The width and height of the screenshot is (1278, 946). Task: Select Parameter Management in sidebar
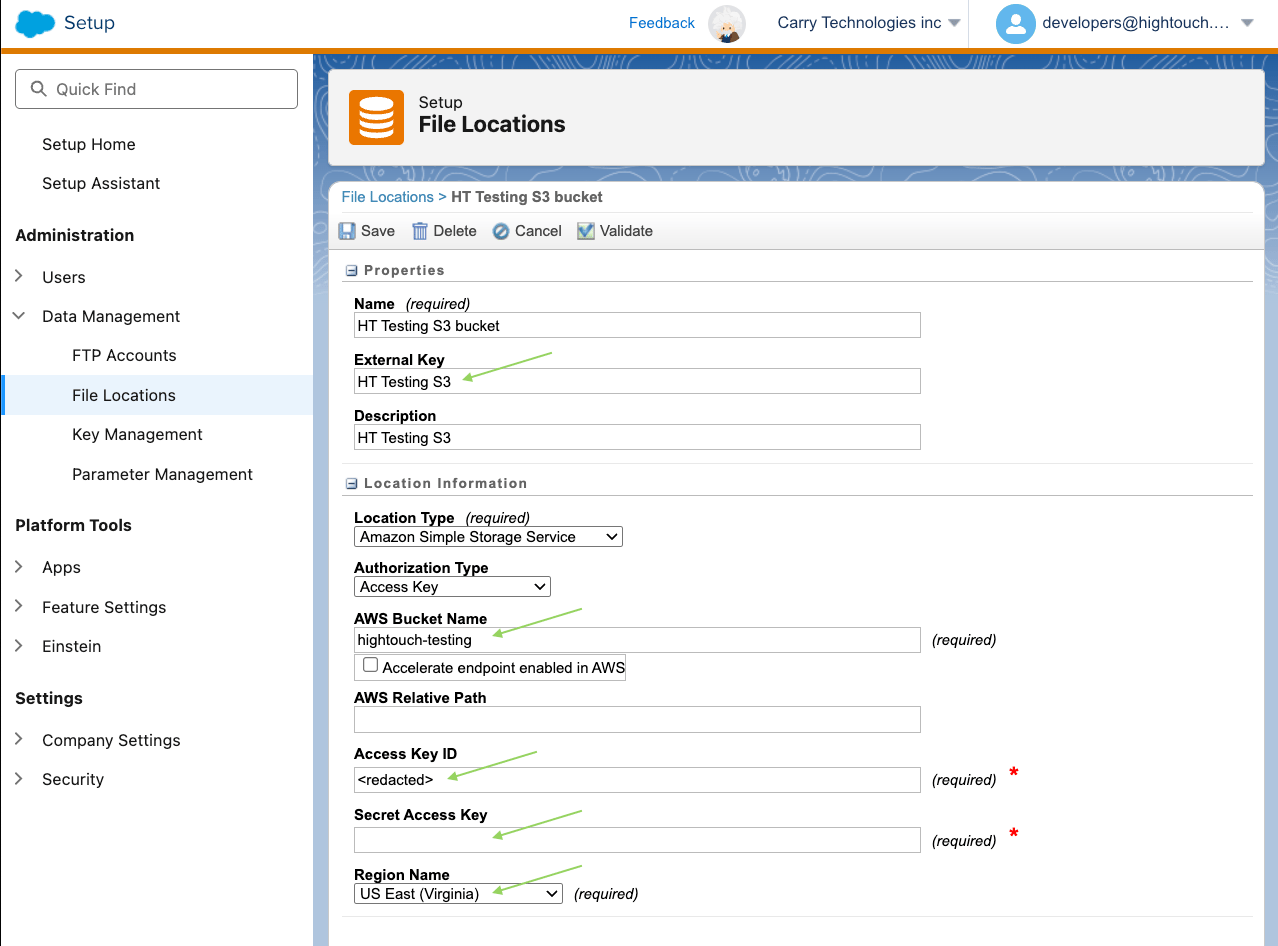coord(162,474)
